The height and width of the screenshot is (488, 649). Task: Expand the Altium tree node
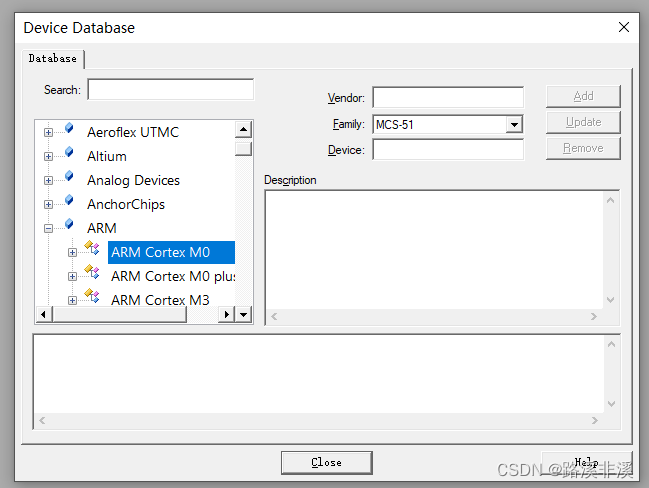(x=48, y=156)
